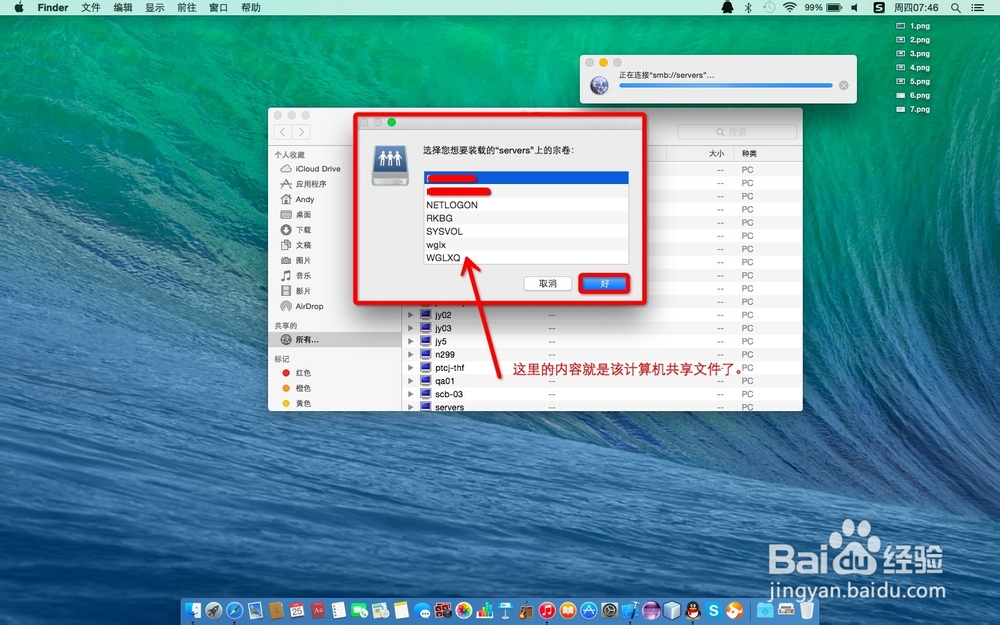Open iTunes music note icon in dock
Viewport: 1000px width, 625px height.
click(547, 610)
